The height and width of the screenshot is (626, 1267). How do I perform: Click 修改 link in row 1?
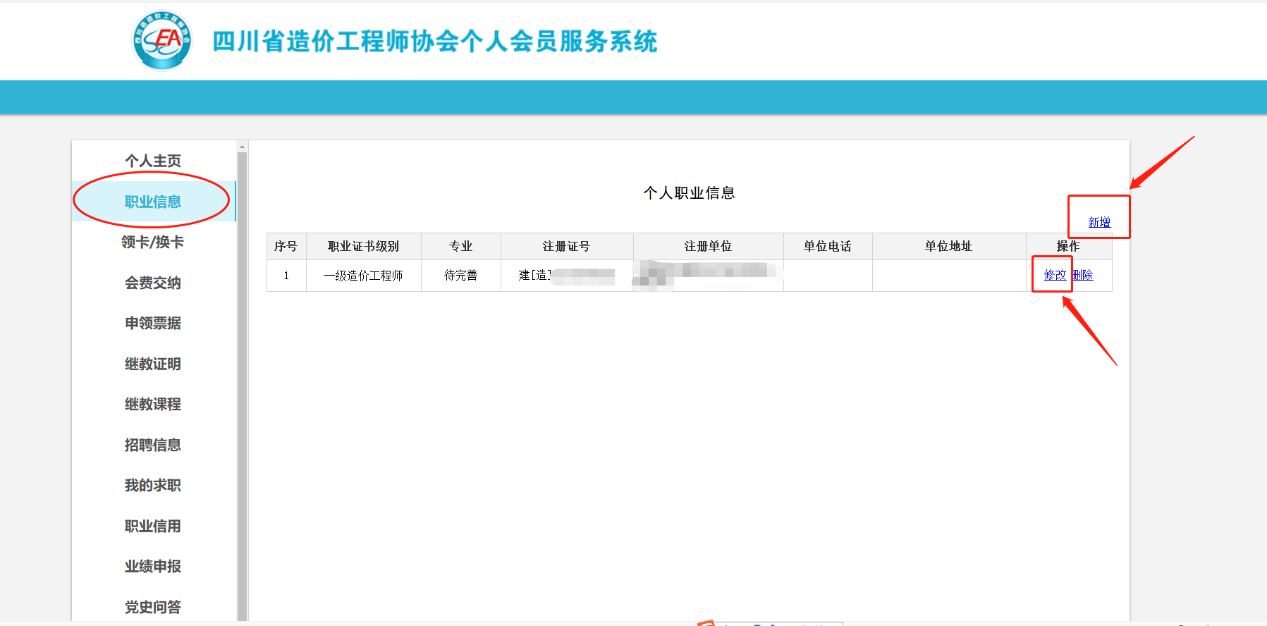pos(1055,275)
